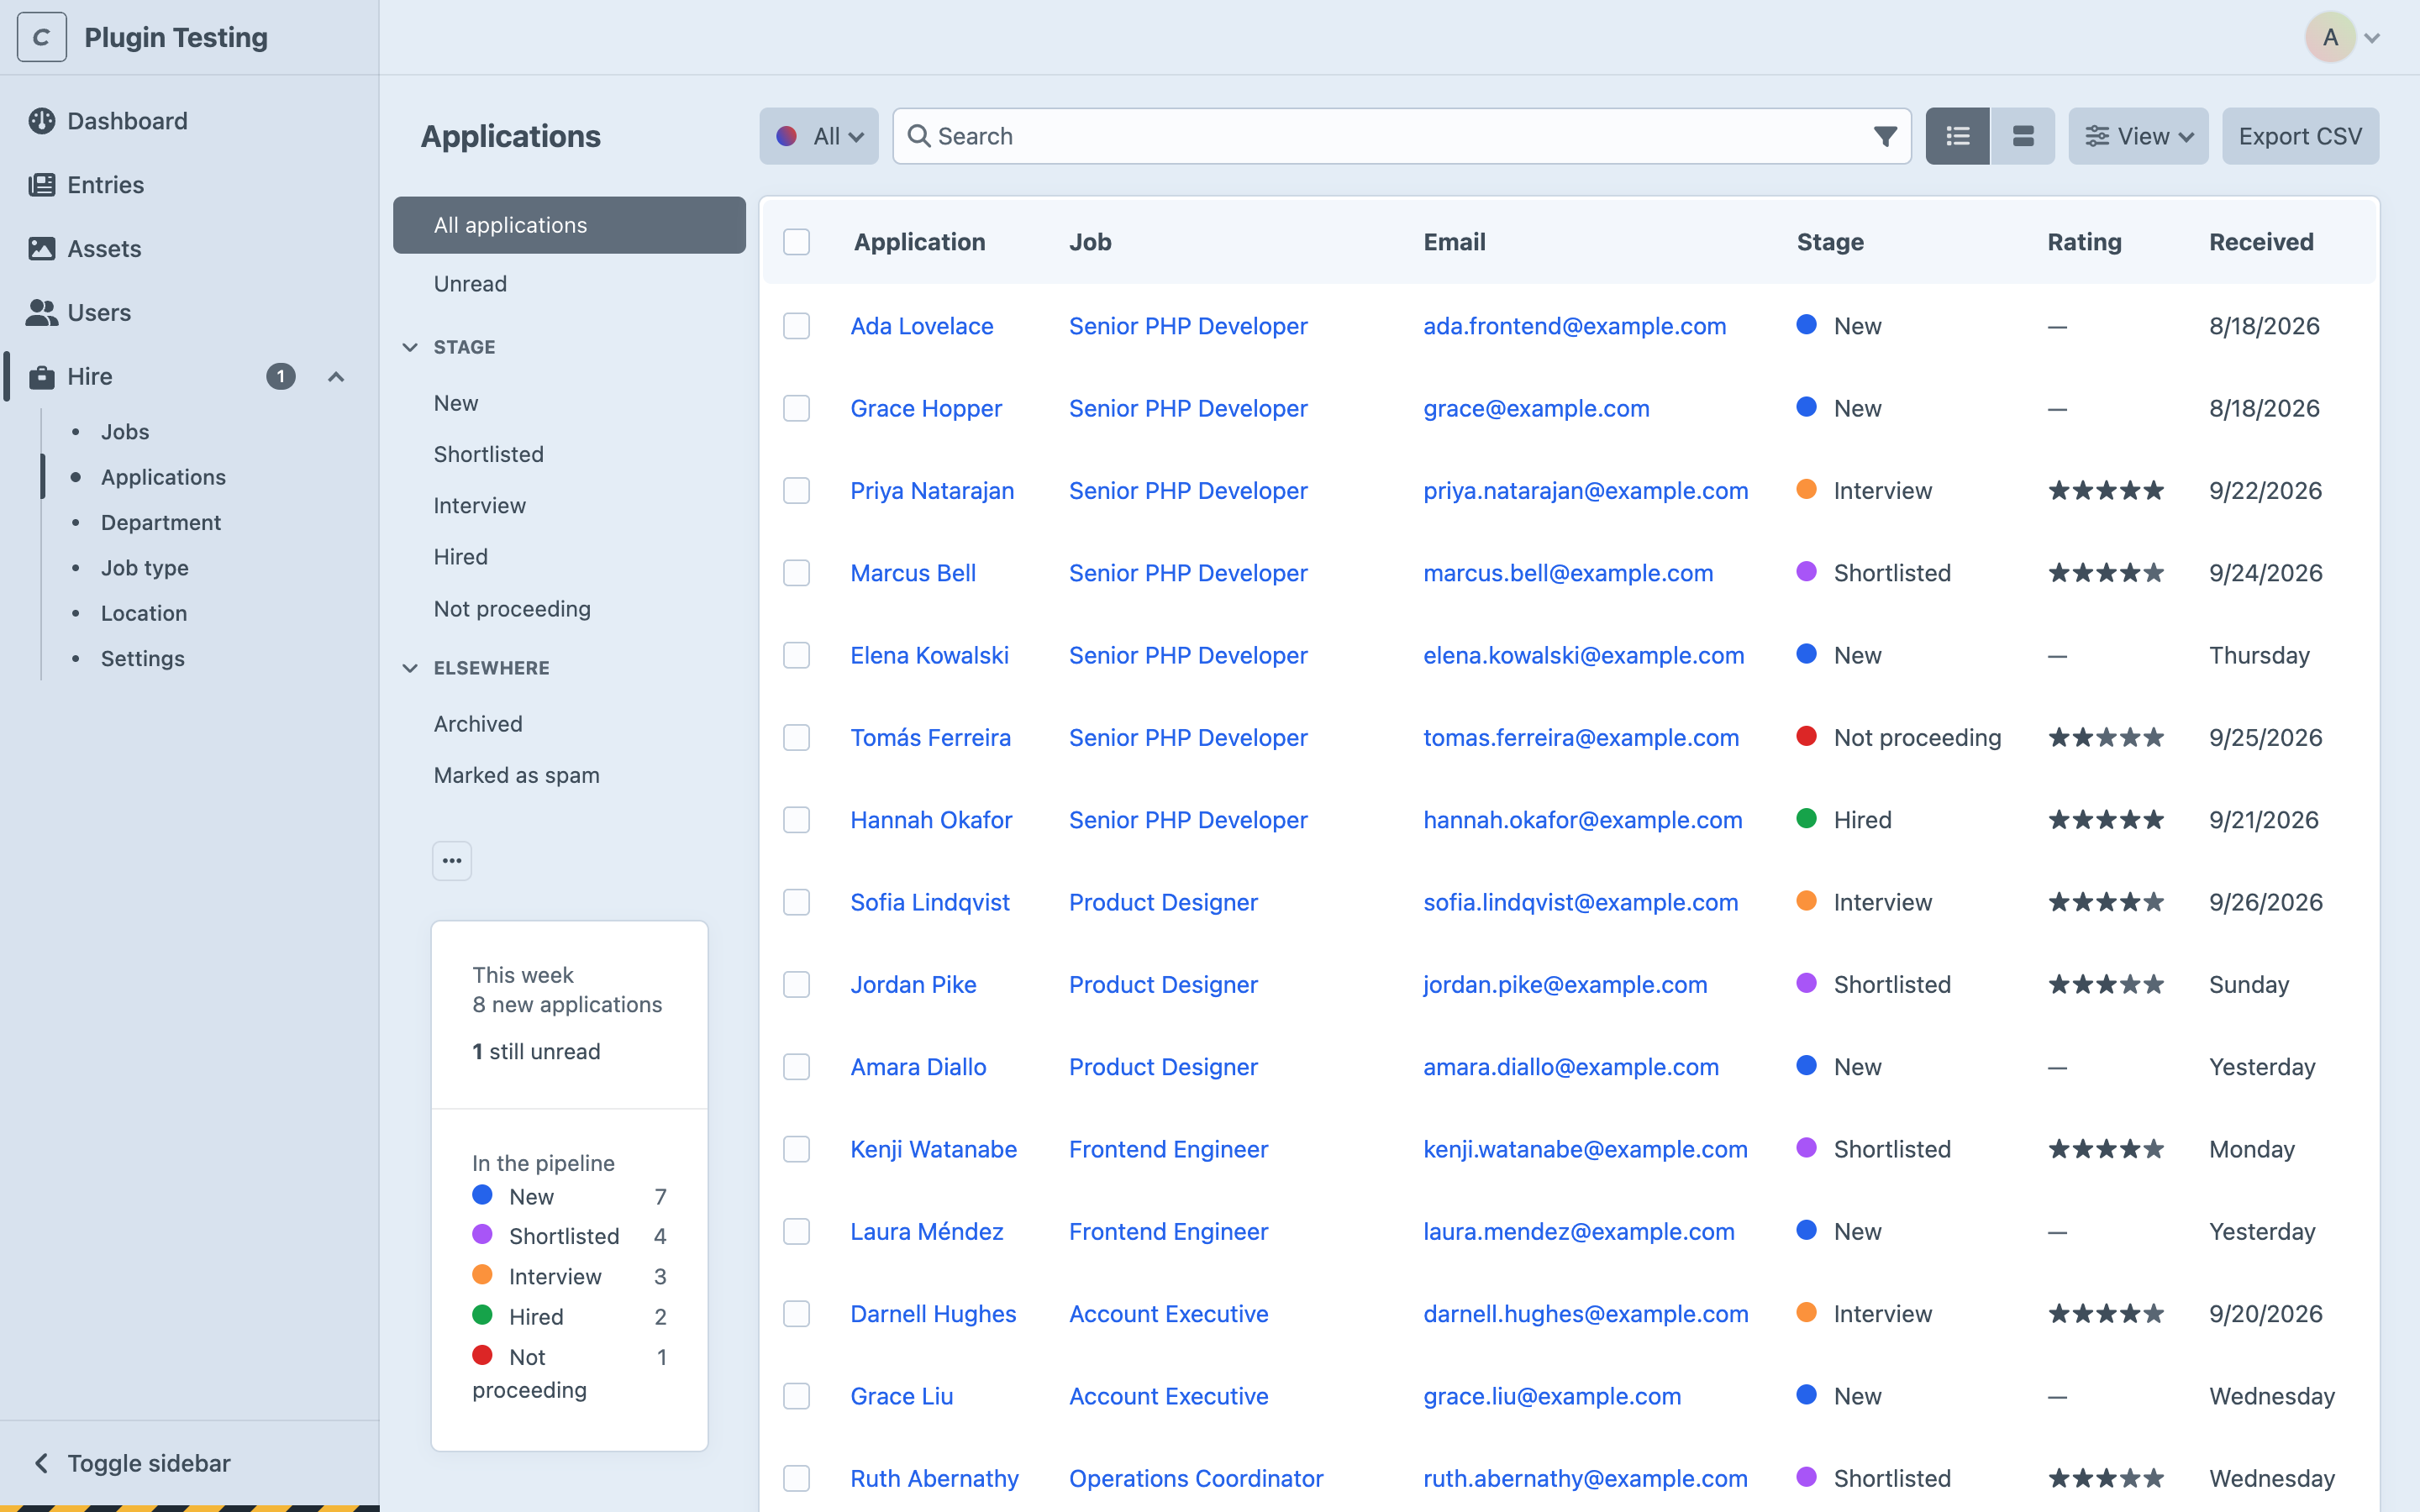Screen dimensions: 2420x1512
Task: Click the user avatar A
Action: point(2330,37)
